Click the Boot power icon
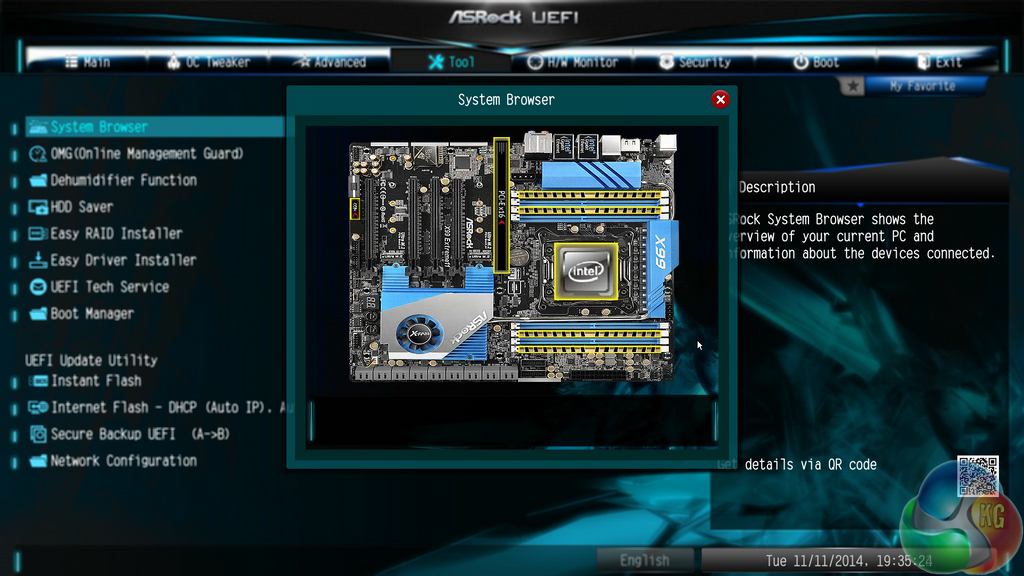The image size is (1024, 576). coord(801,62)
